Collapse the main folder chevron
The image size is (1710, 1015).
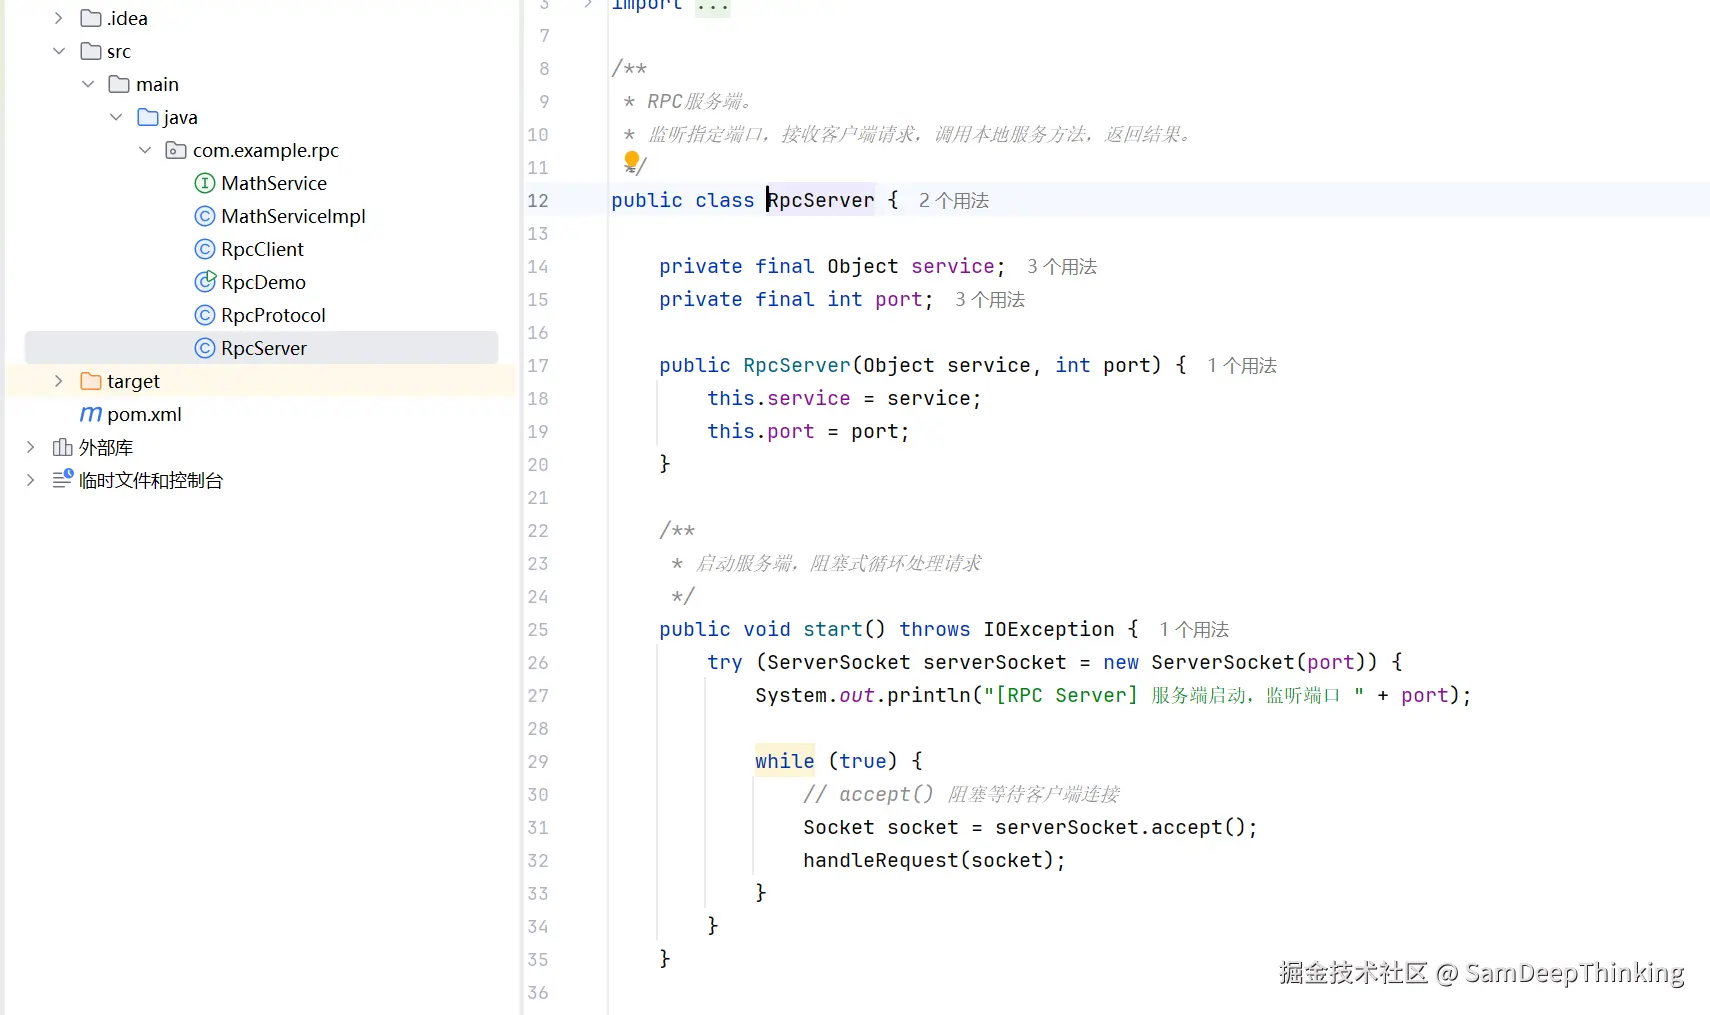87,84
